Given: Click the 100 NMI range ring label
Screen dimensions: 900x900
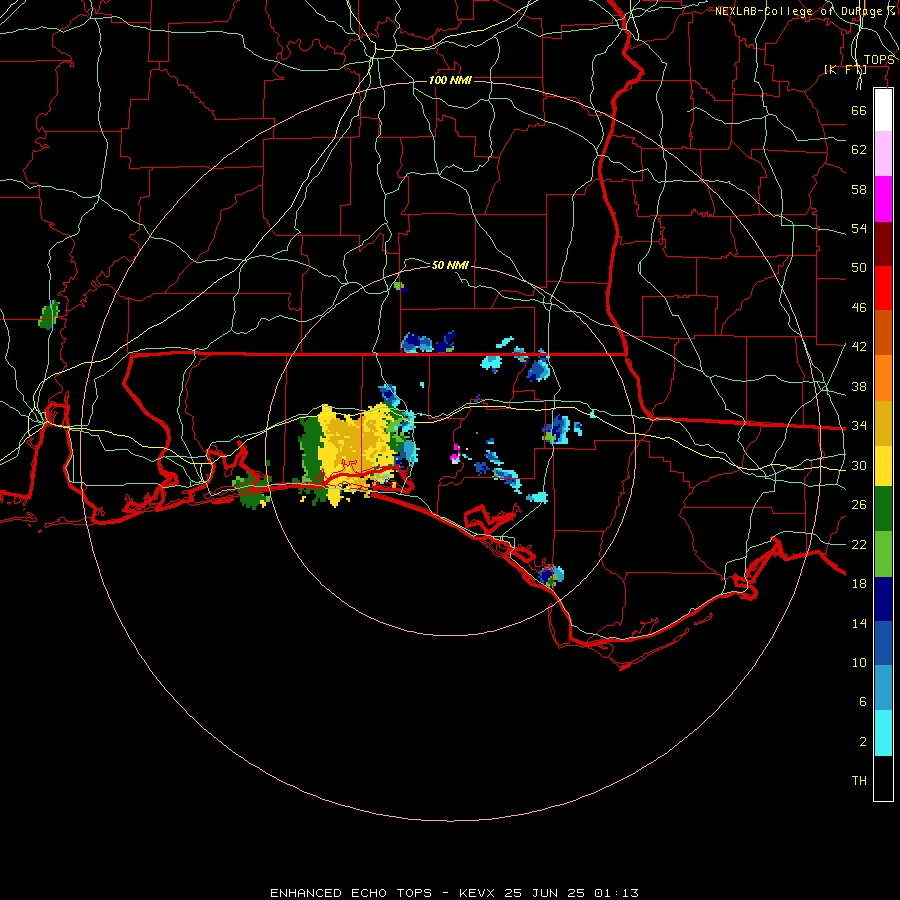Looking at the screenshot, I should click(450, 80).
